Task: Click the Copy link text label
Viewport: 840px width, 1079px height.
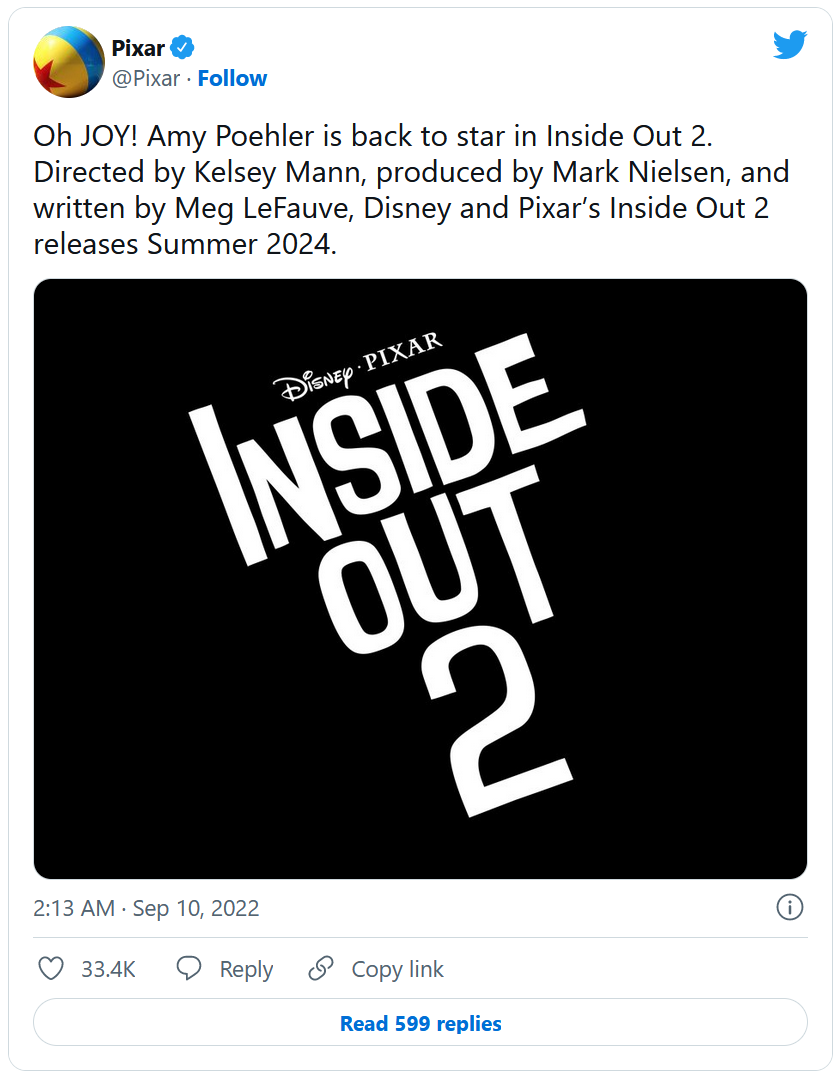Action: click(397, 969)
